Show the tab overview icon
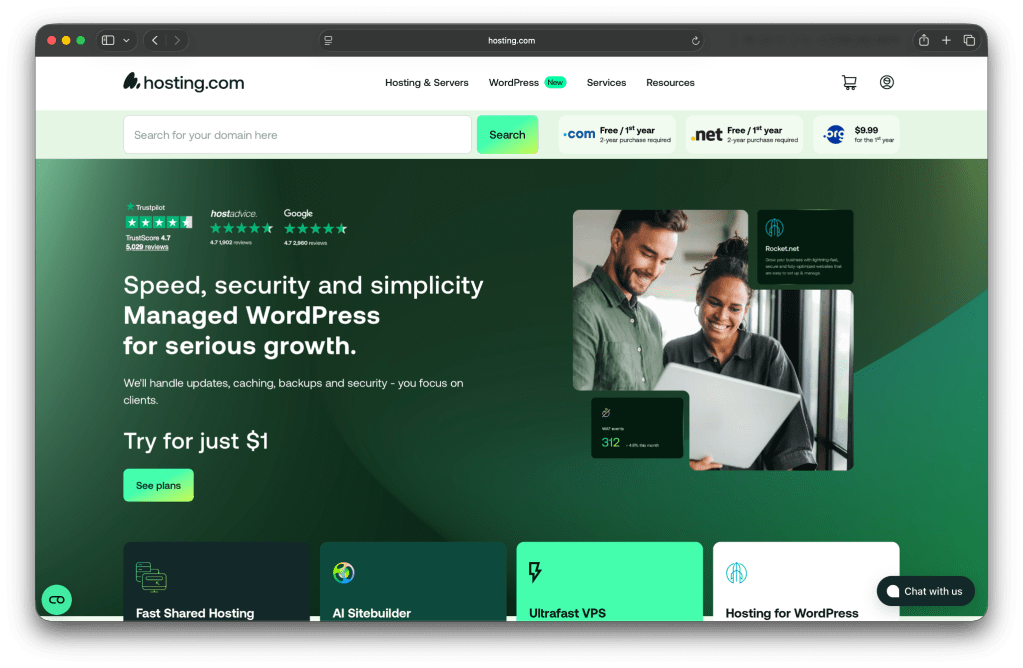Image resolution: width=1023 pixels, height=668 pixels. click(969, 40)
